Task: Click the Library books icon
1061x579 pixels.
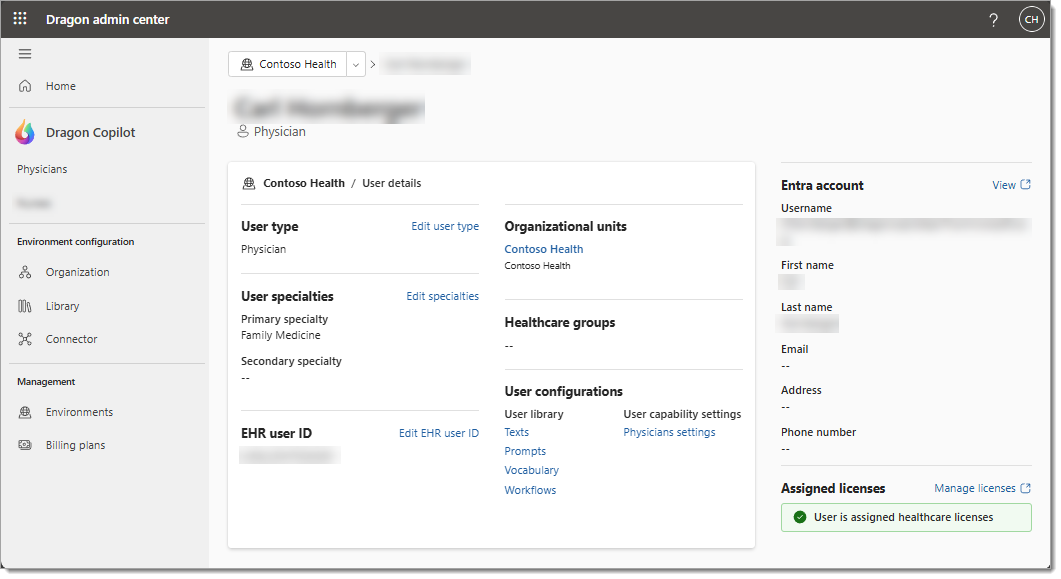Action: [25, 306]
